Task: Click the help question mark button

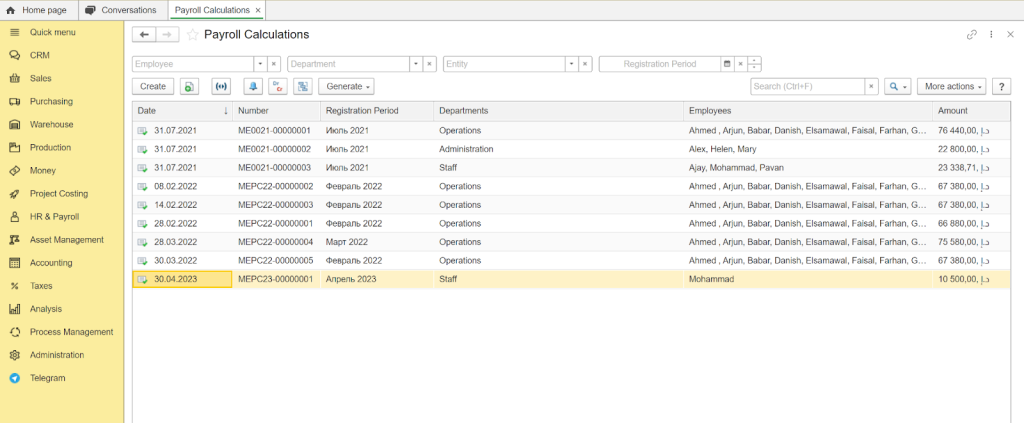Action: pos(1003,87)
